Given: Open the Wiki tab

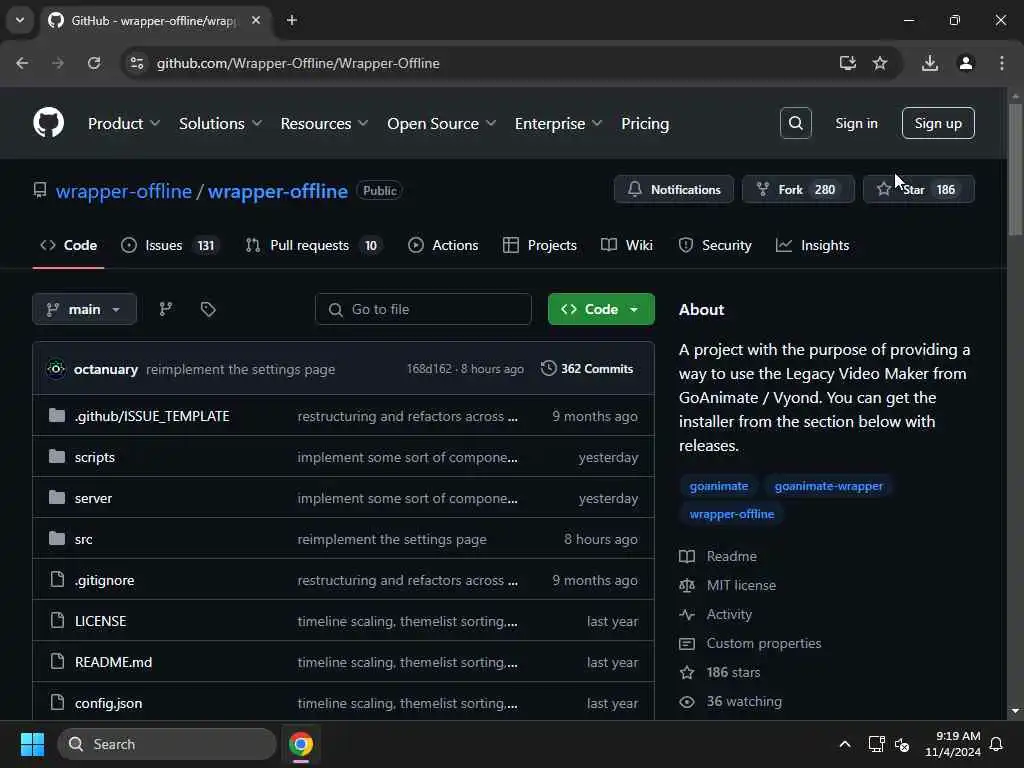Looking at the screenshot, I should coord(626,245).
